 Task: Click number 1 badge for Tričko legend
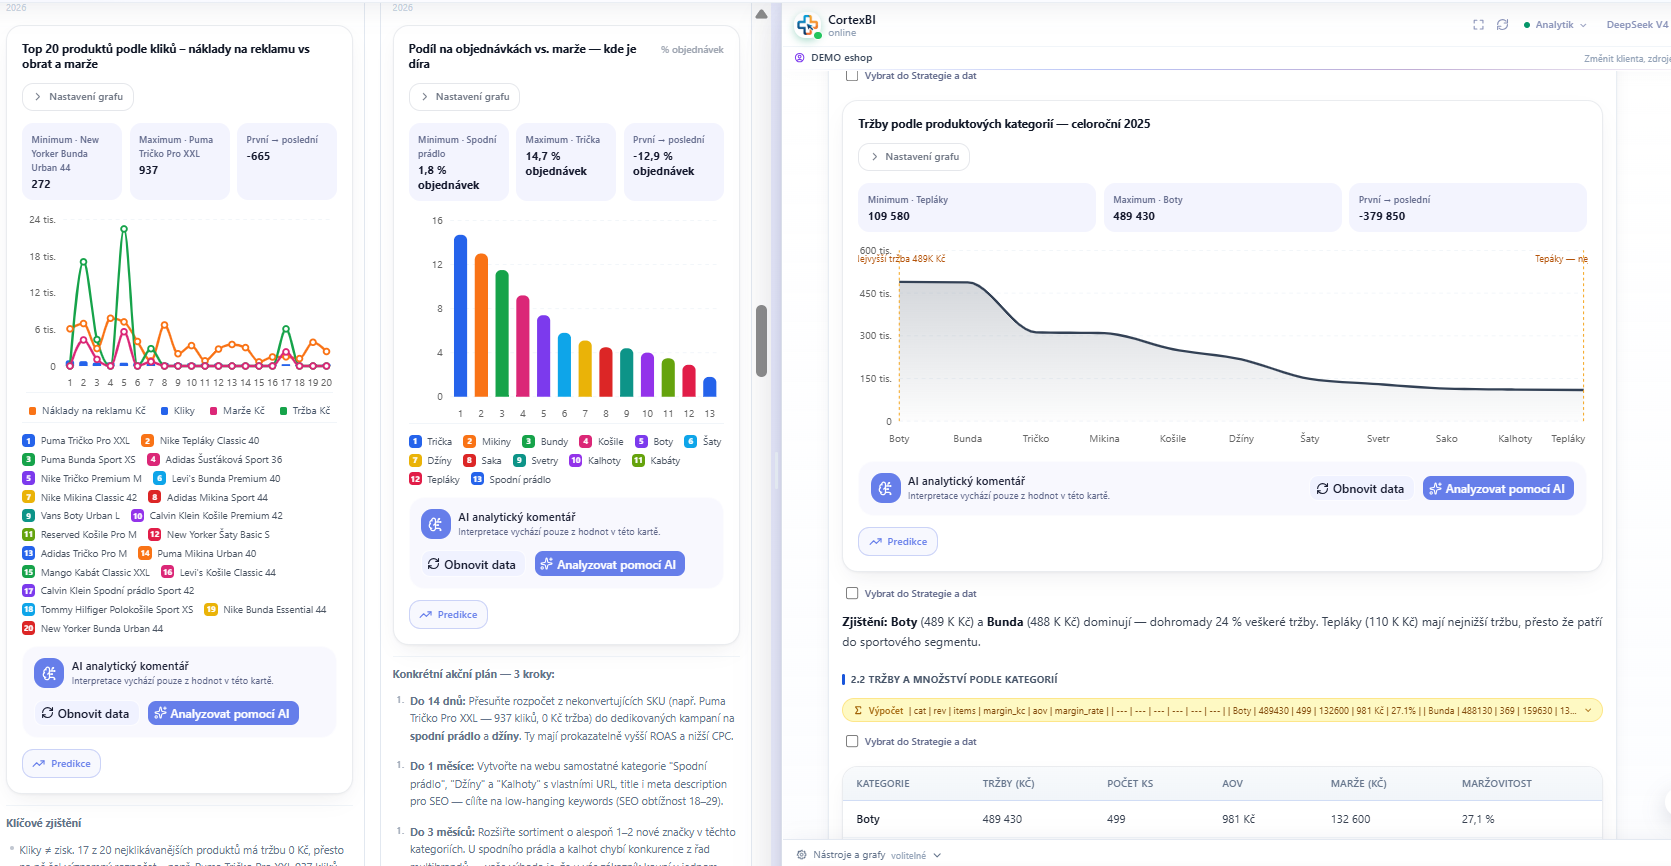tap(415, 442)
